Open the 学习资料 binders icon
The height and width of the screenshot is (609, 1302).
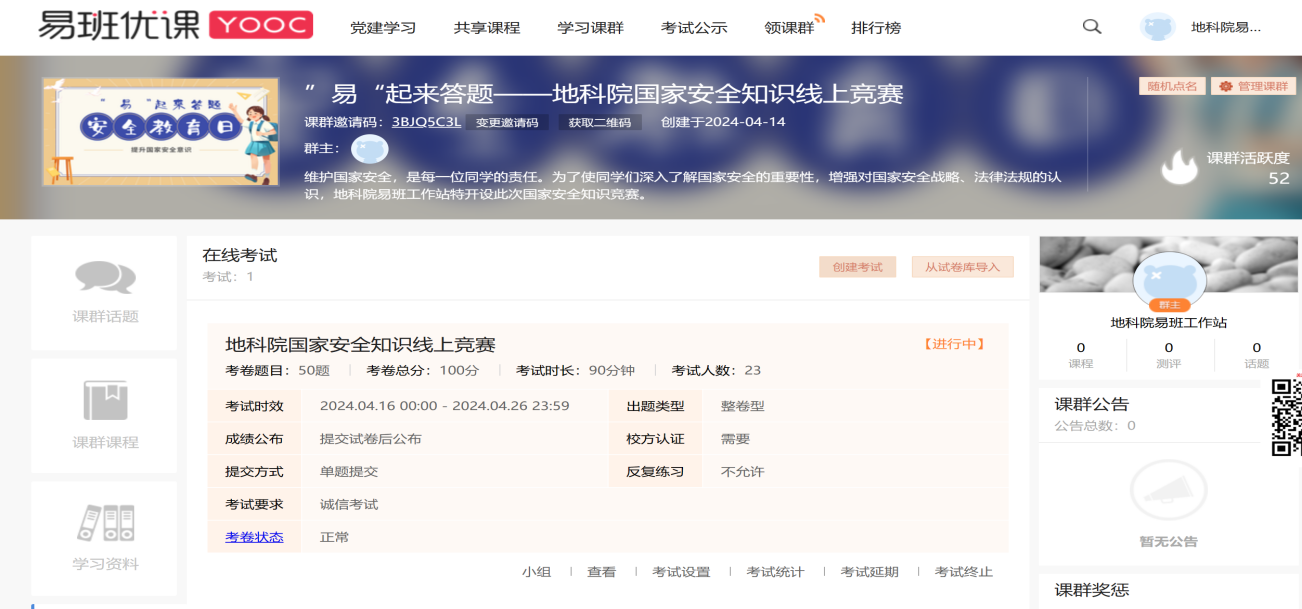tap(105, 524)
